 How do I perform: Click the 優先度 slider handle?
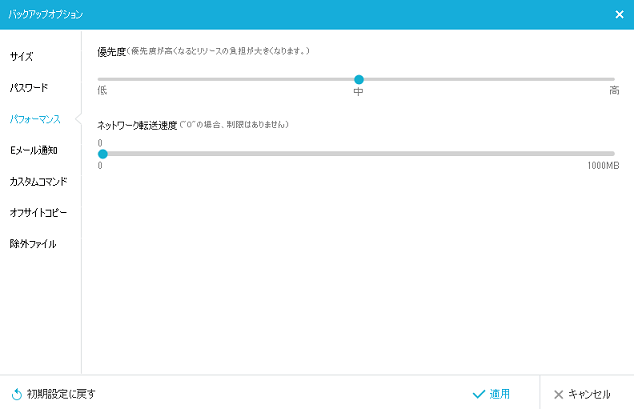coord(359,79)
